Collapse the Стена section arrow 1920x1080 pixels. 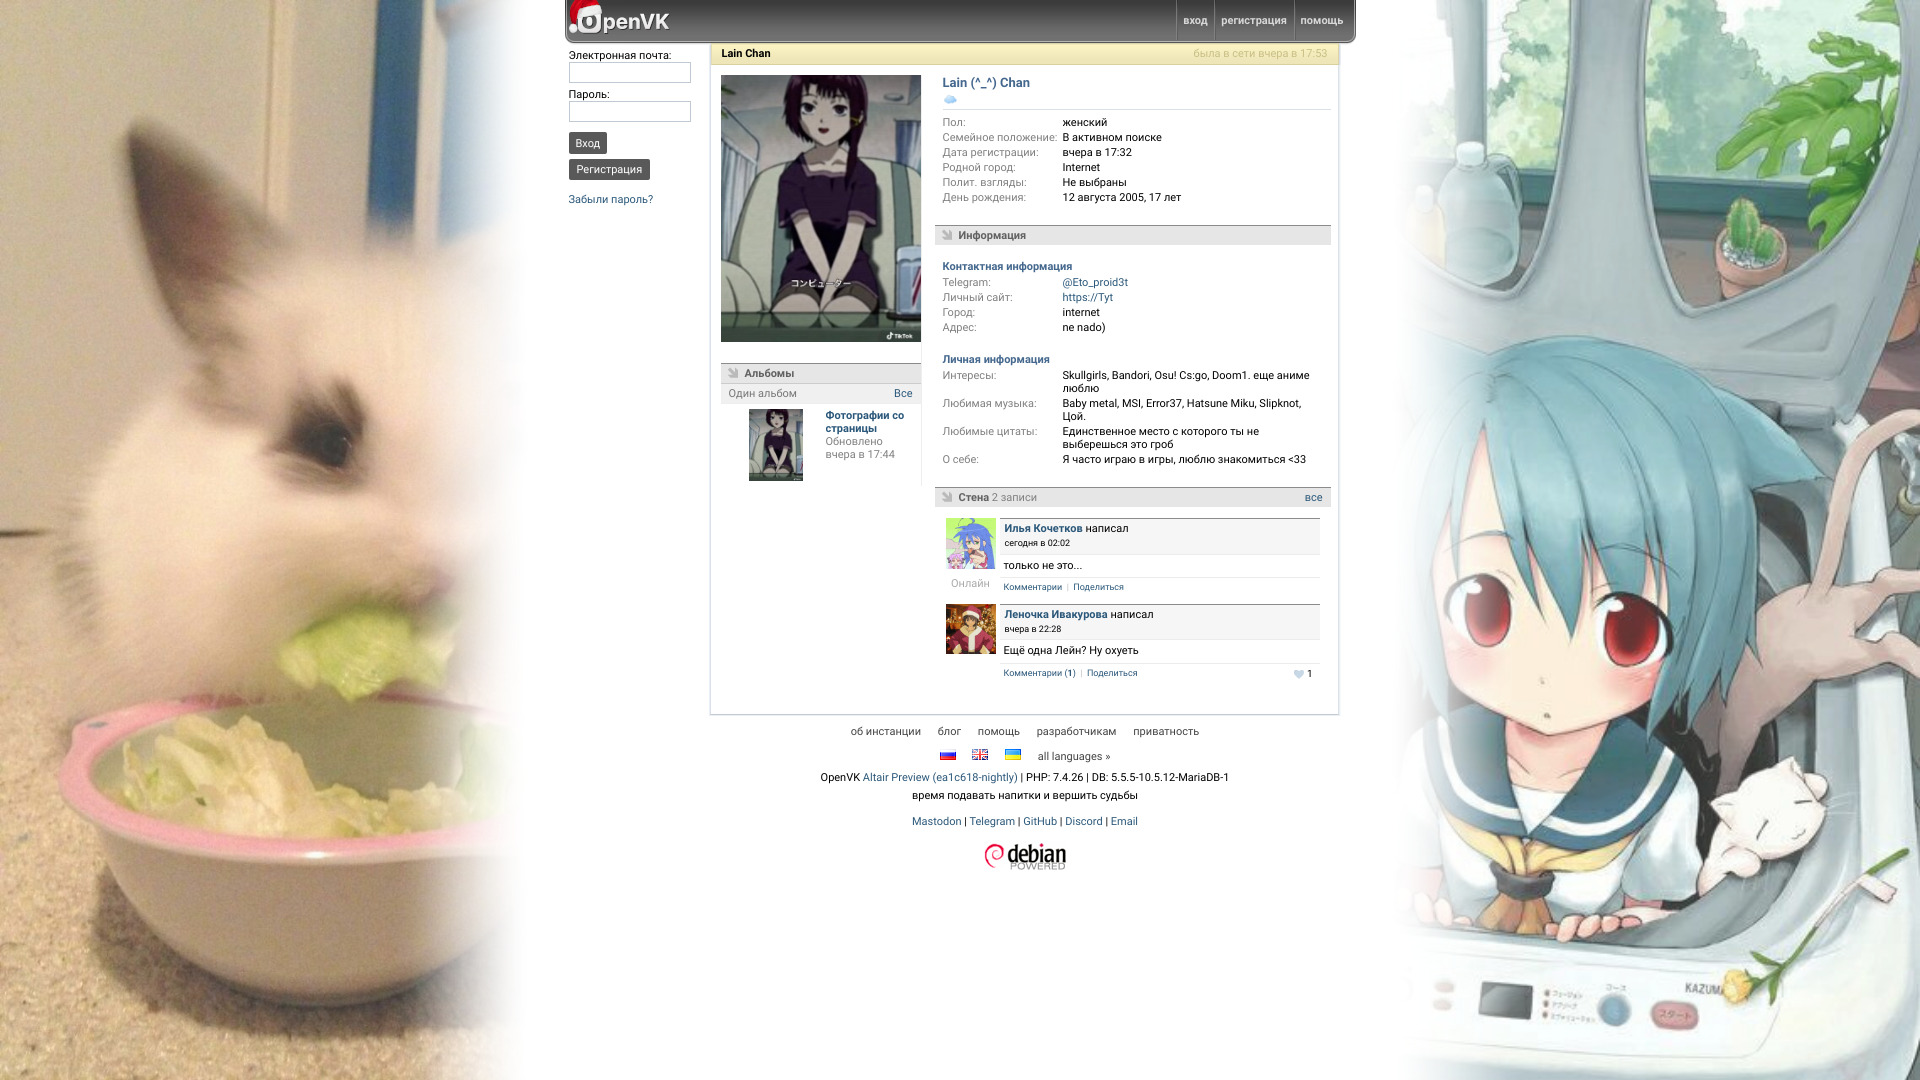tap(947, 497)
